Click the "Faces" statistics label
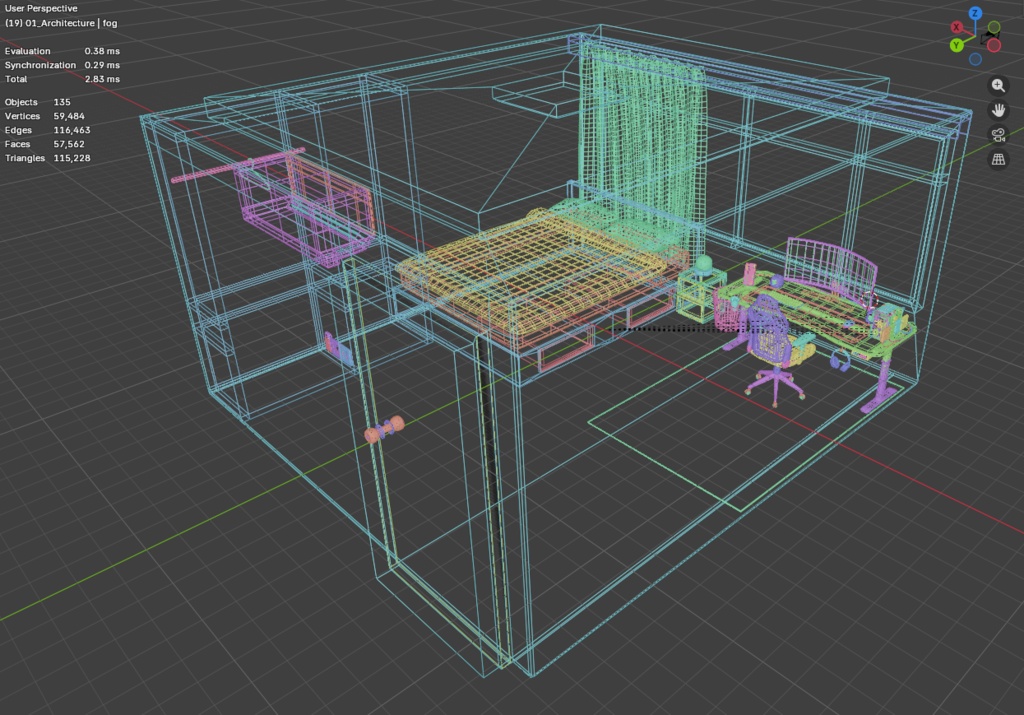The image size is (1024, 715). 18,144
